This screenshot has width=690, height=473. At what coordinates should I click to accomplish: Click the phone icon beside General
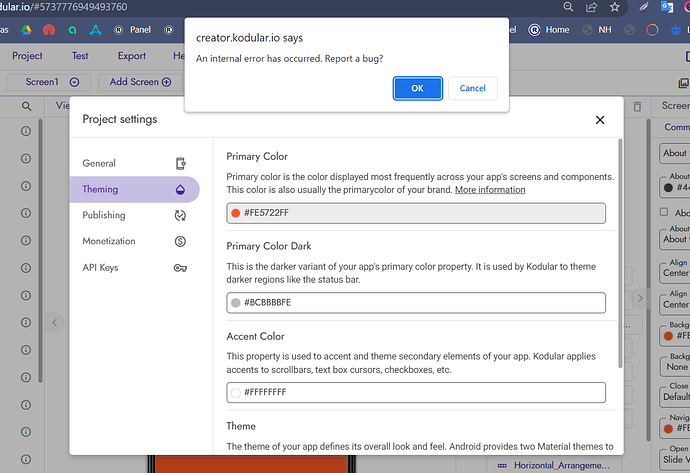(x=180, y=163)
